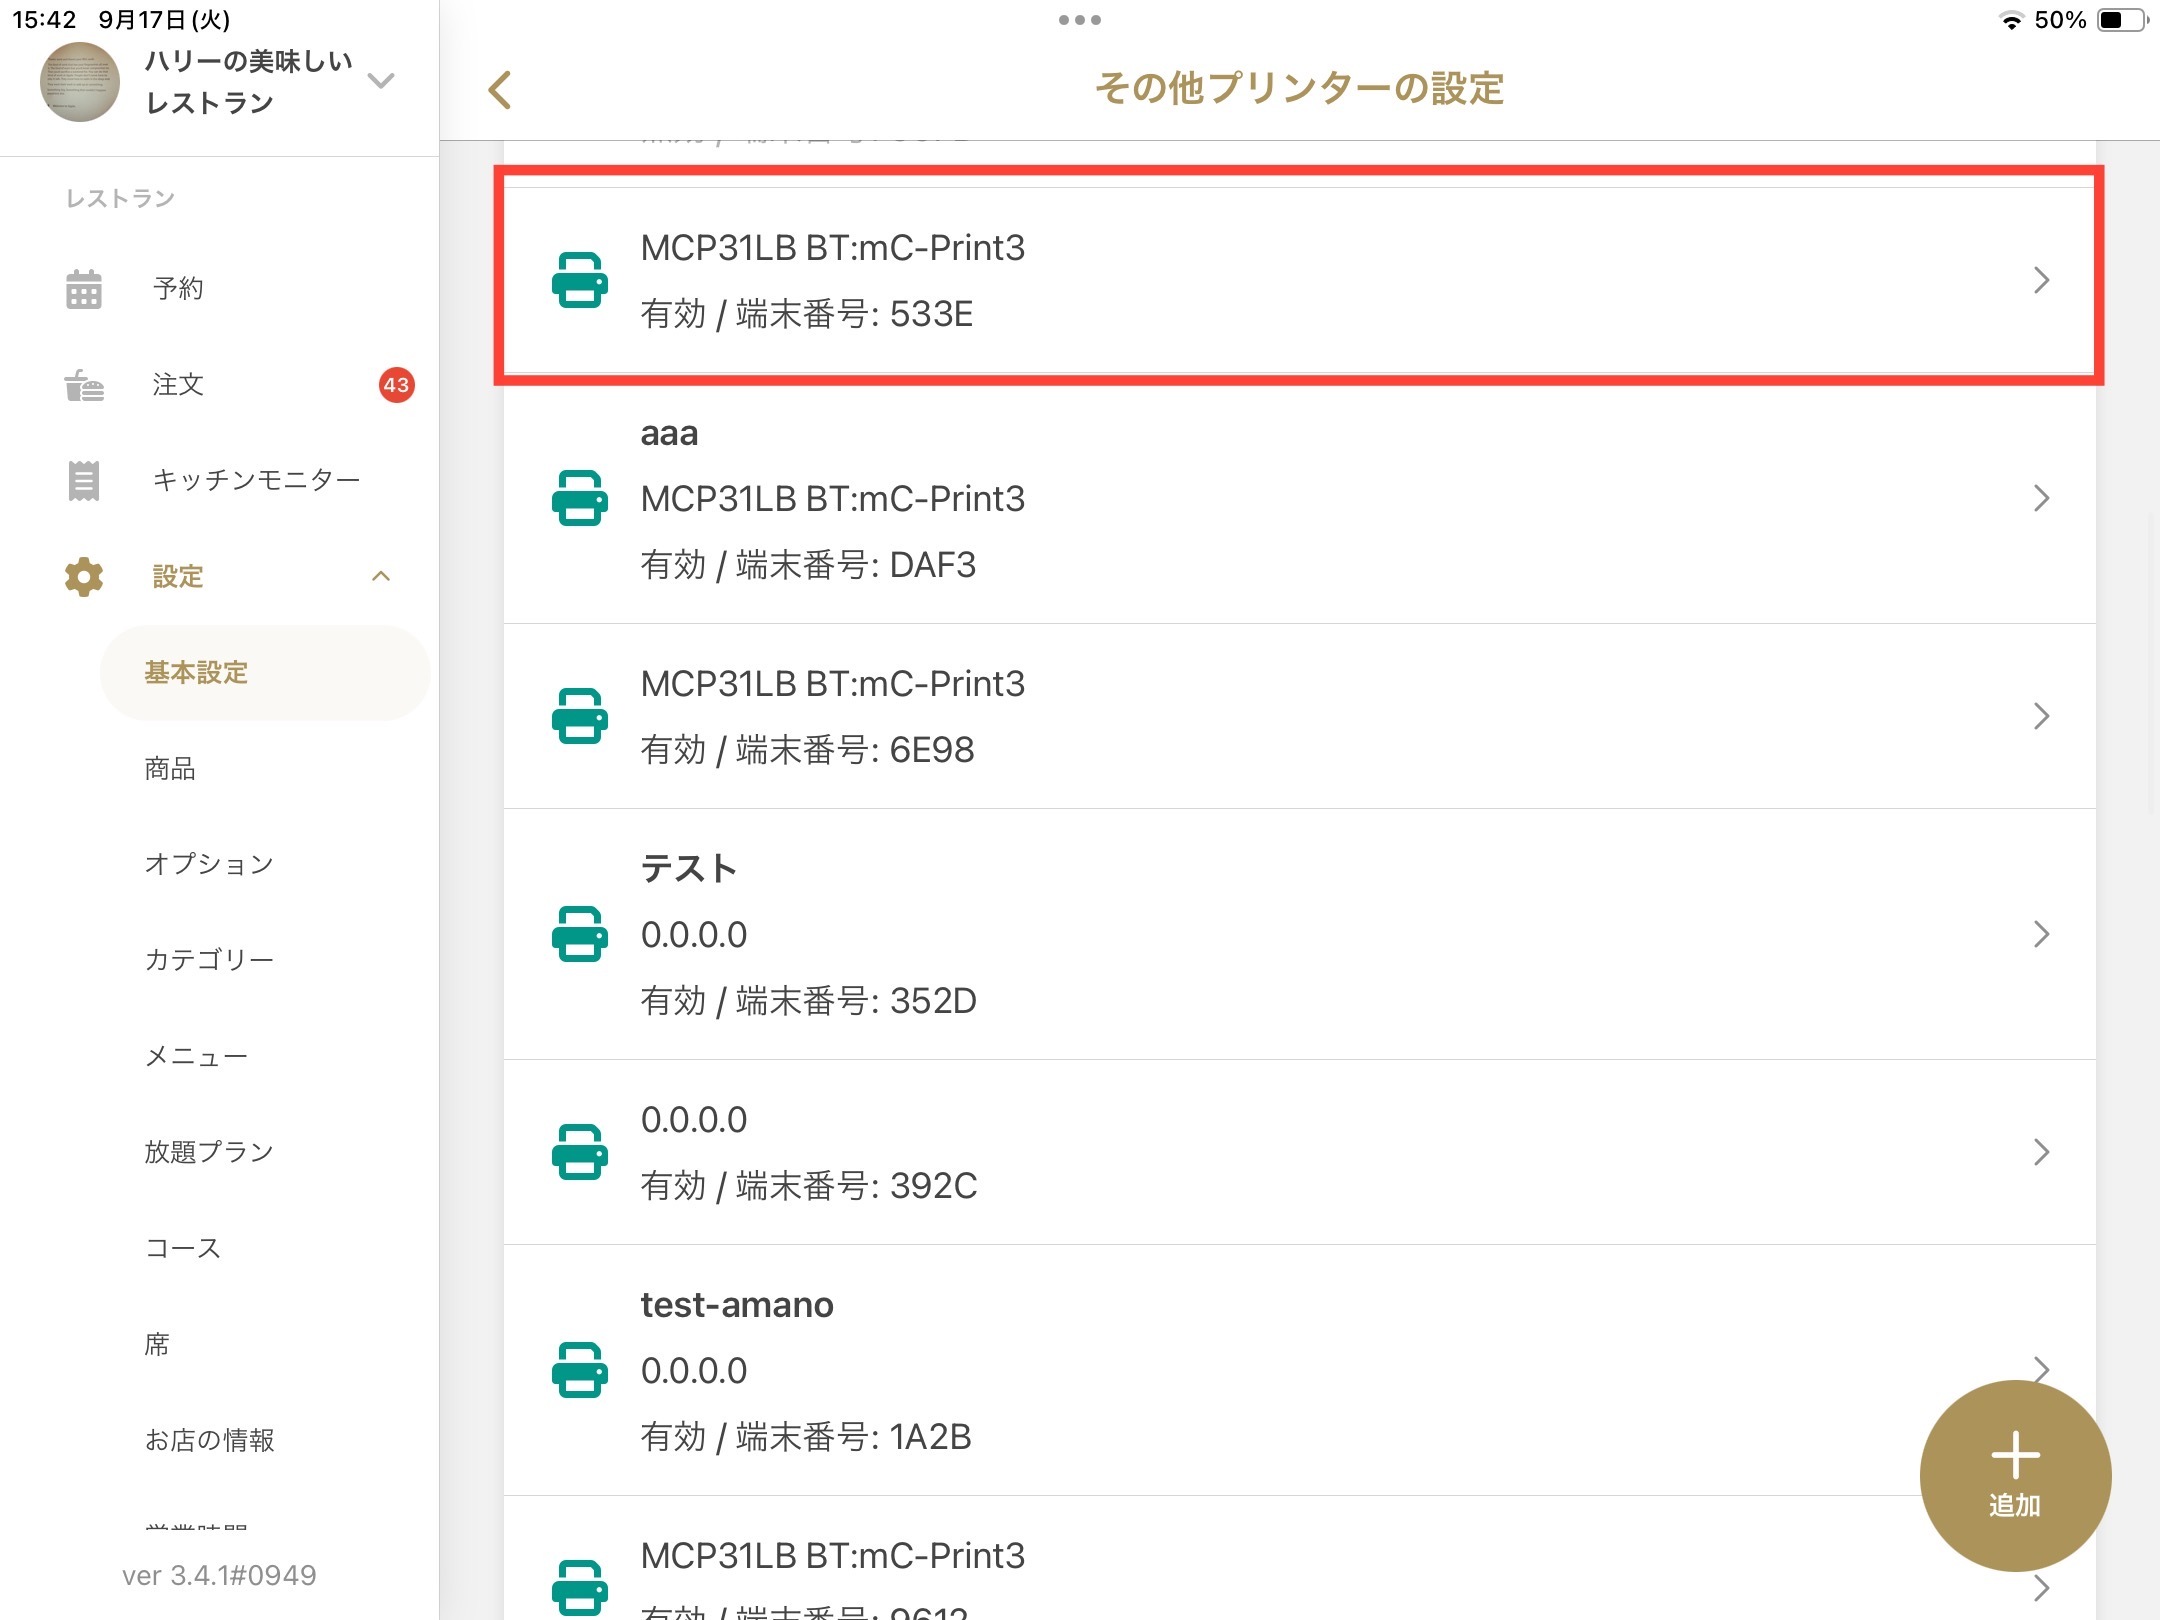Tap the battery status icon

2123,20
